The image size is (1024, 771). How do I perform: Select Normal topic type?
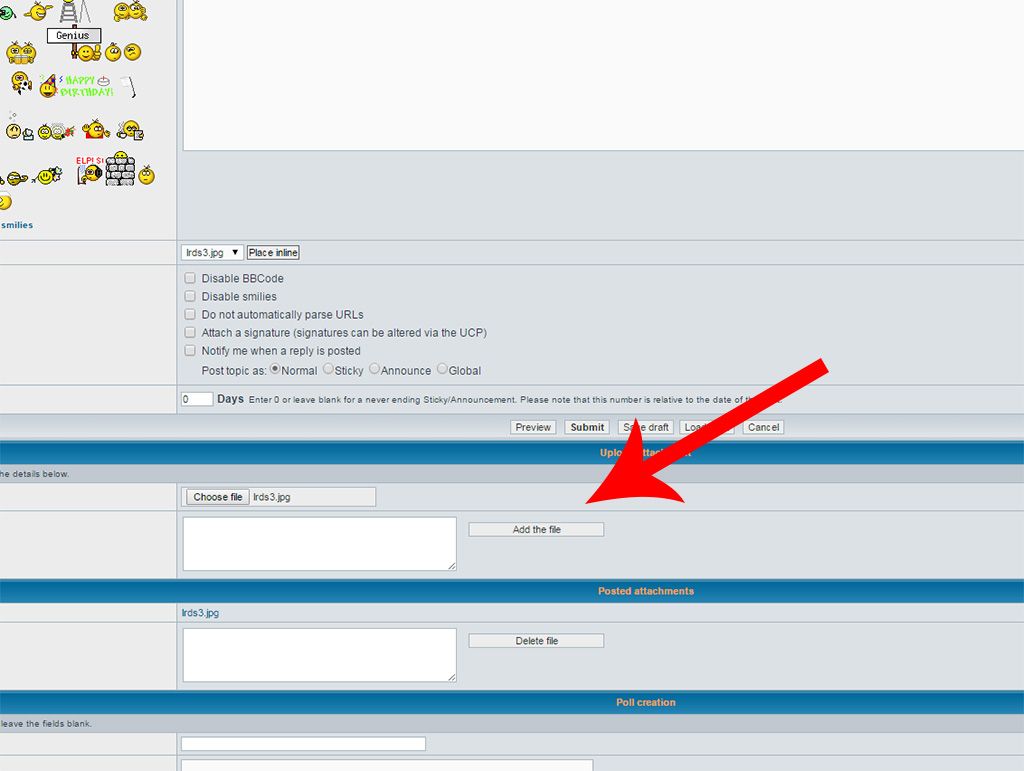point(276,369)
